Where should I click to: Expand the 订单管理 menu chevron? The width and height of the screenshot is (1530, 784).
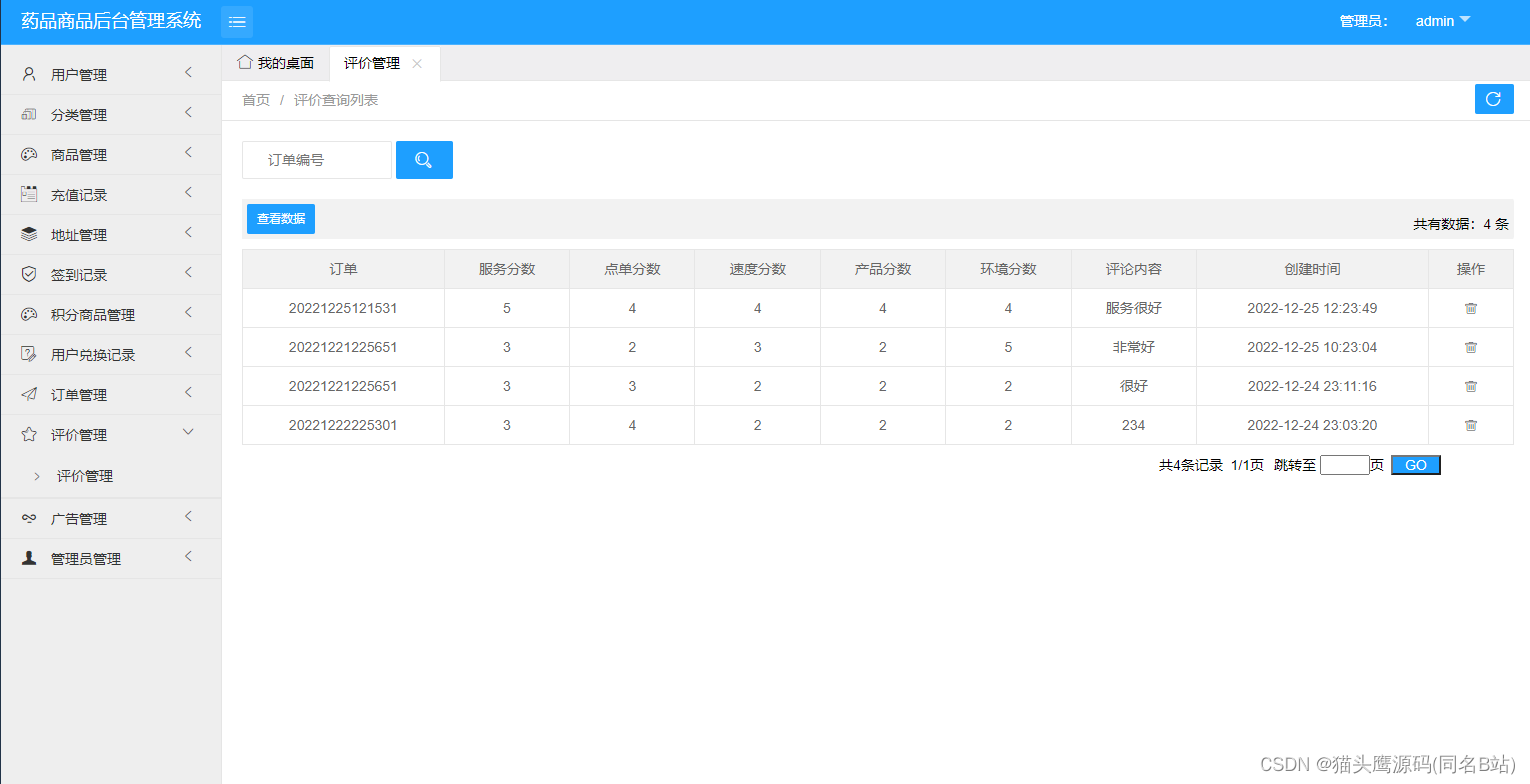click(188, 392)
